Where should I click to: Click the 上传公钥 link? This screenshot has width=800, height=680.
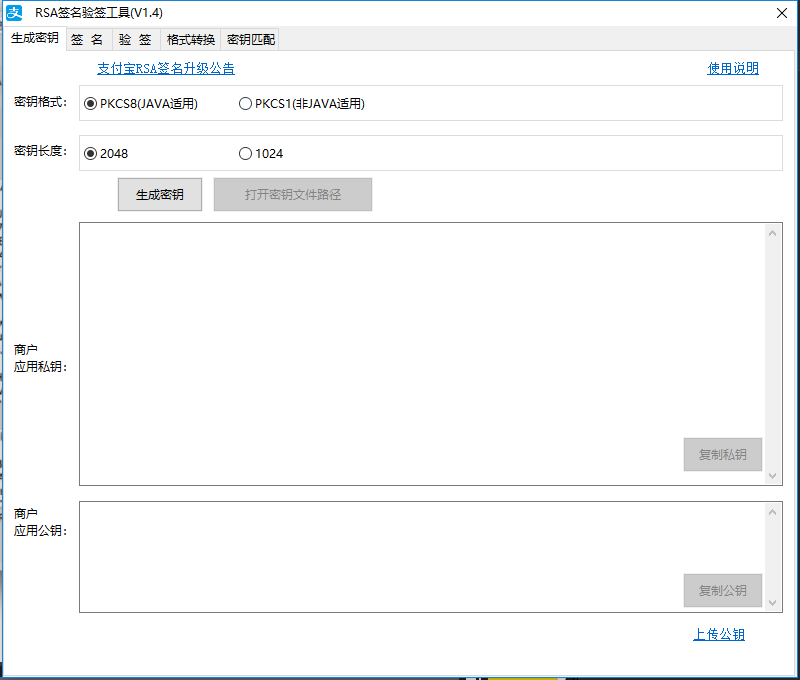719,635
